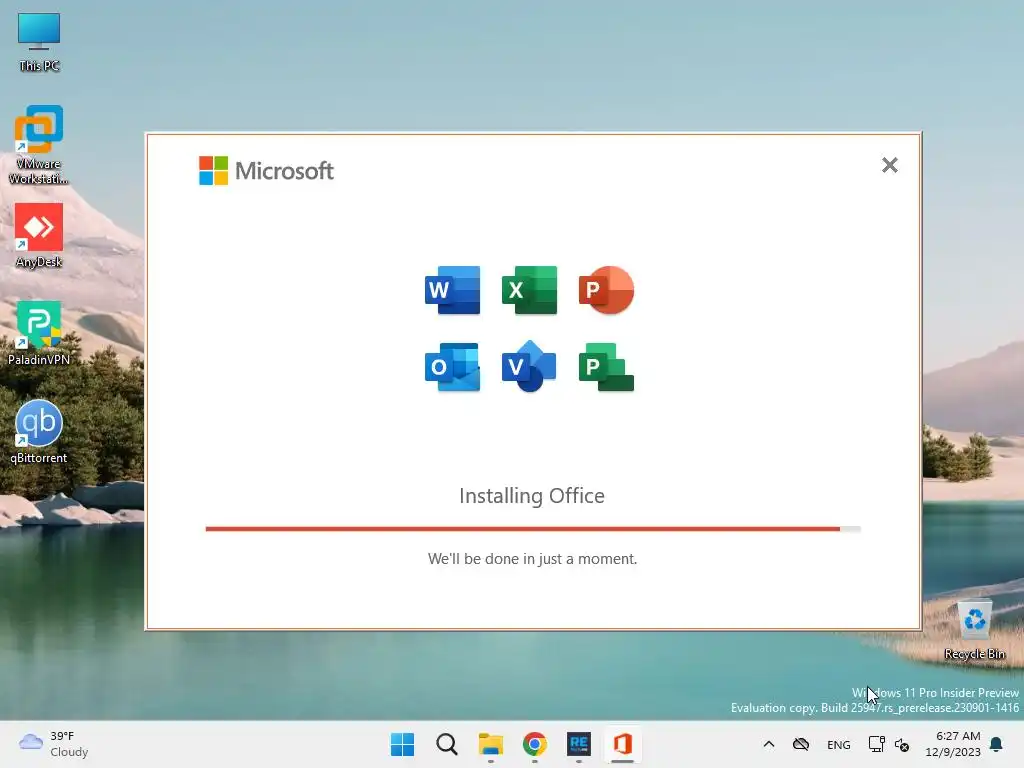Open File Explorer from the taskbar
Viewport: 1024px width, 768px height.
point(490,744)
